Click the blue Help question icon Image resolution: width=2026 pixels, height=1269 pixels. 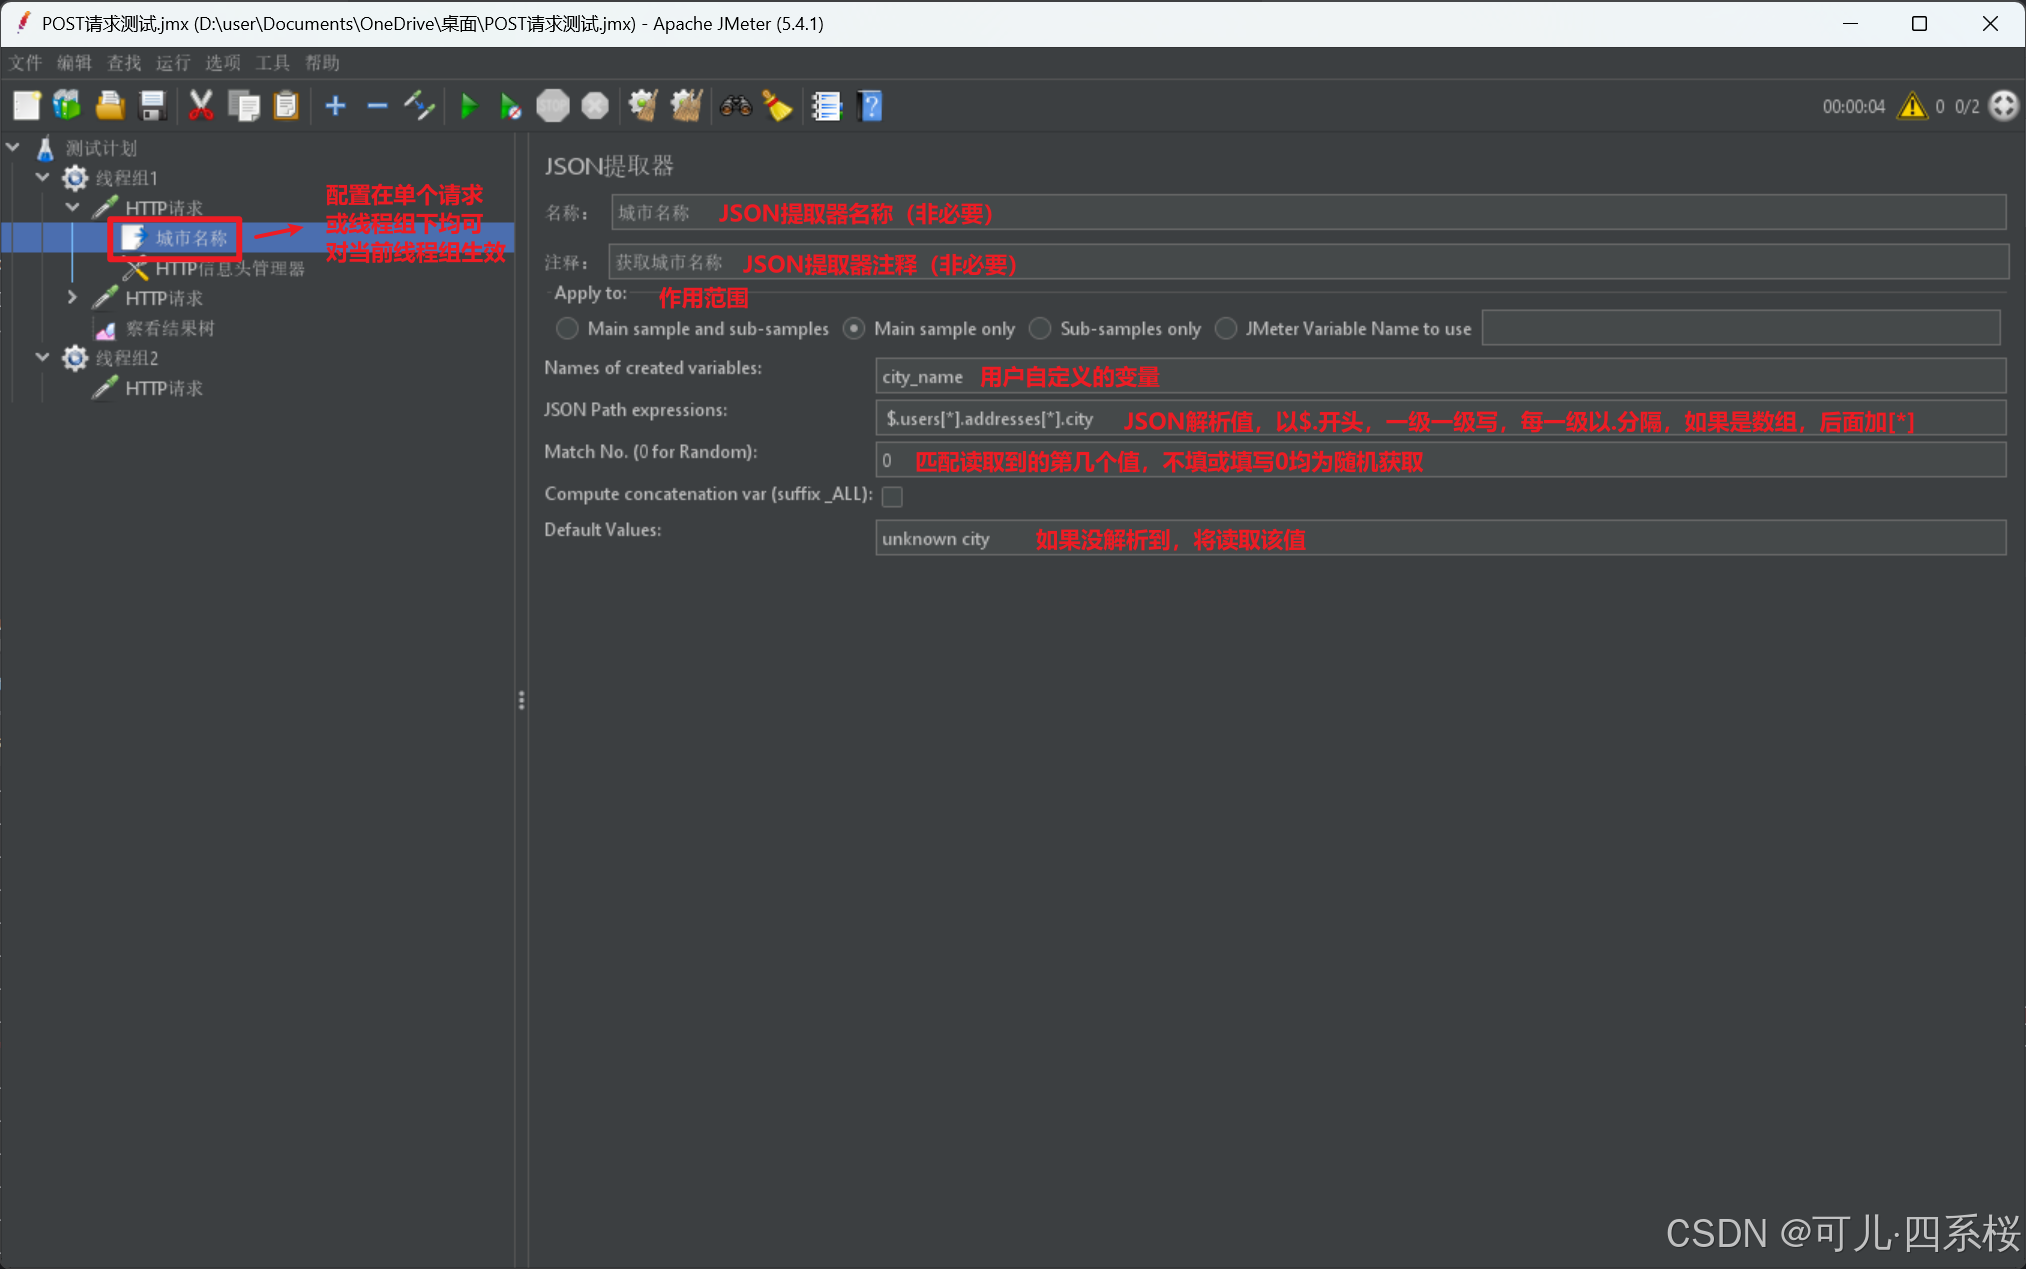click(870, 106)
